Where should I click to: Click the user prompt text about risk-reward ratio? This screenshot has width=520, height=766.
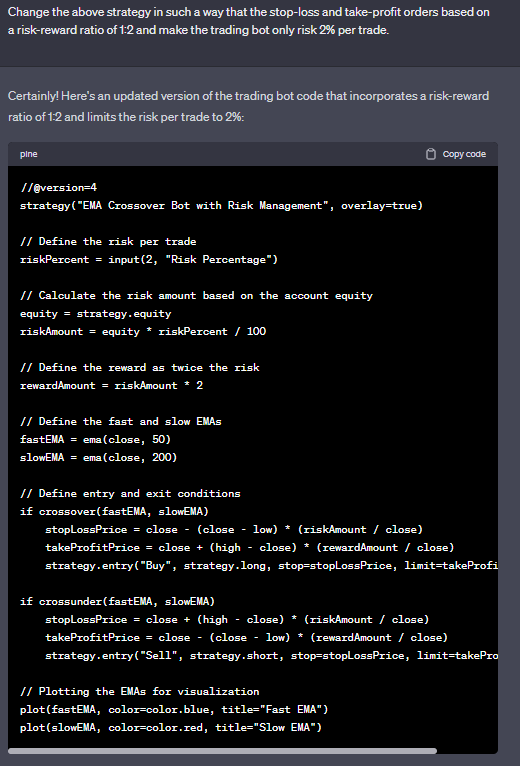(249, 21)
